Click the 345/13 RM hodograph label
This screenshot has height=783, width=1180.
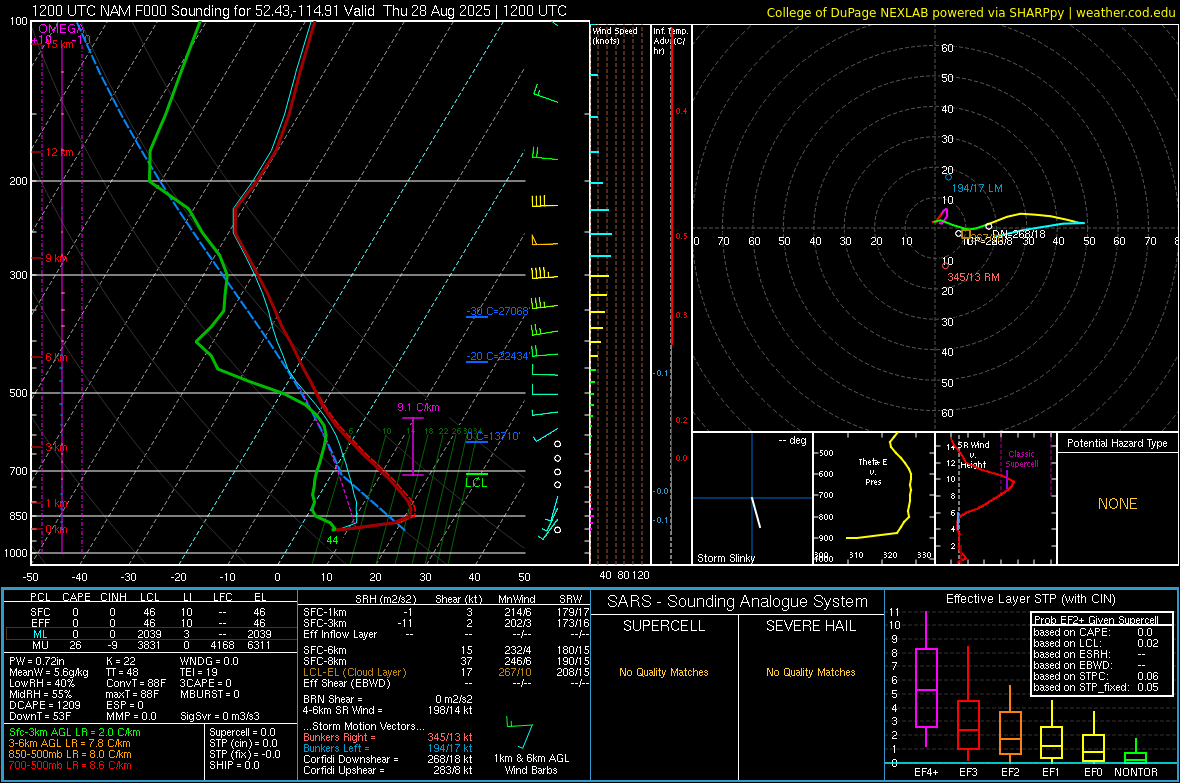973,277
